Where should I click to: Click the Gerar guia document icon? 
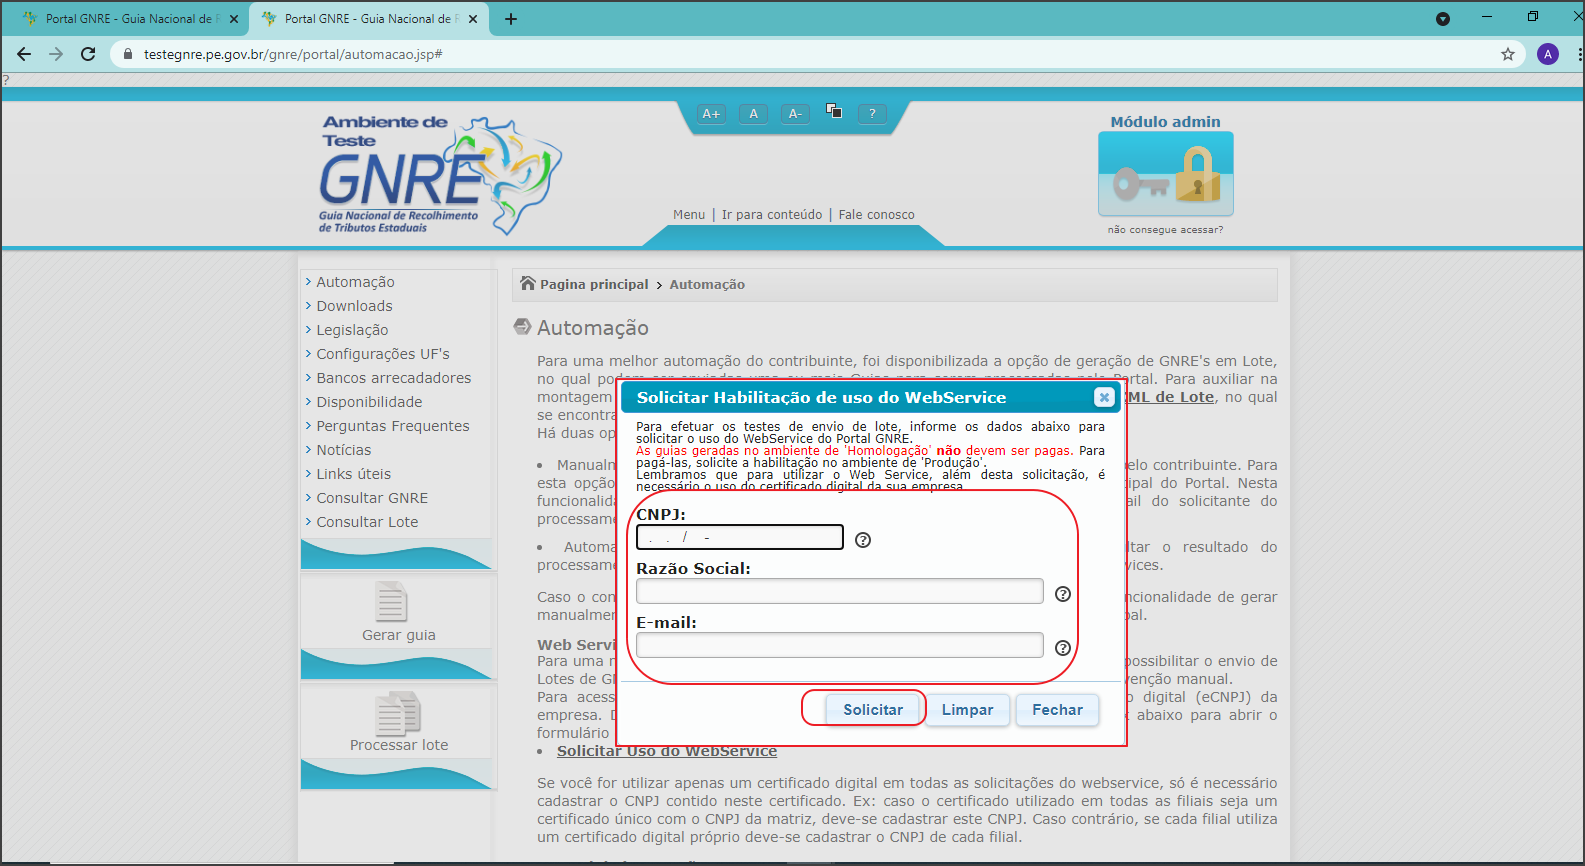click(x=391, y=601)
